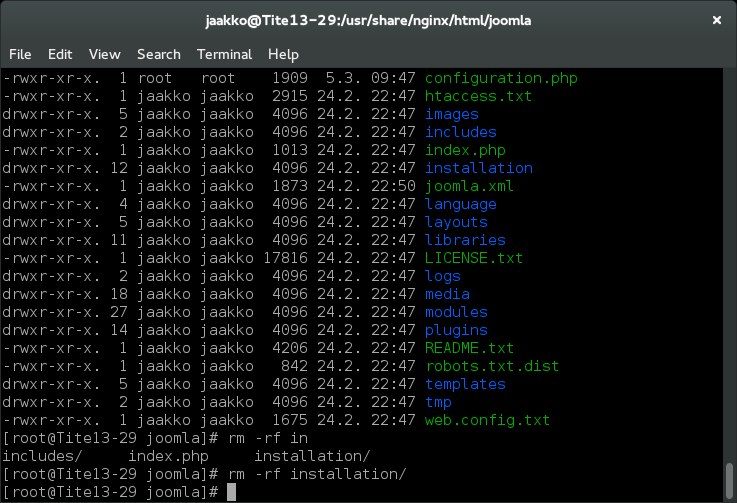Click size 2915 on htaccess.txt row
Viewport: 737px width, 503px height.
290,96
